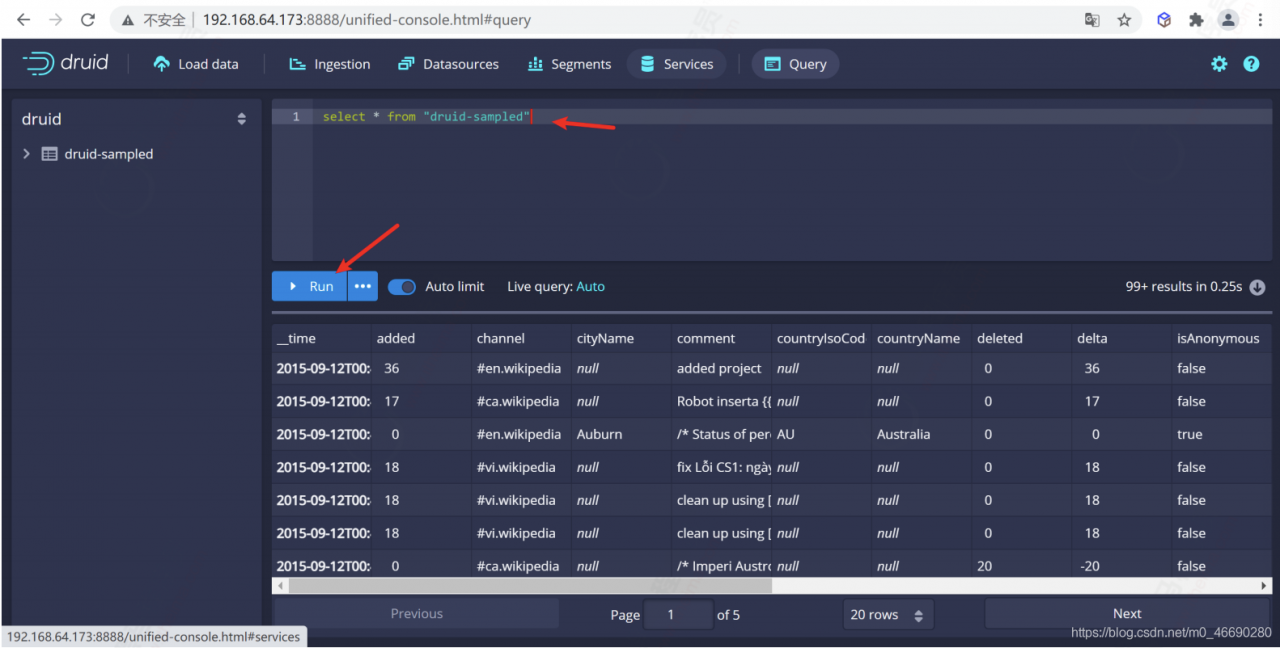Click the not secure warning icon

(x=128, y=20)
